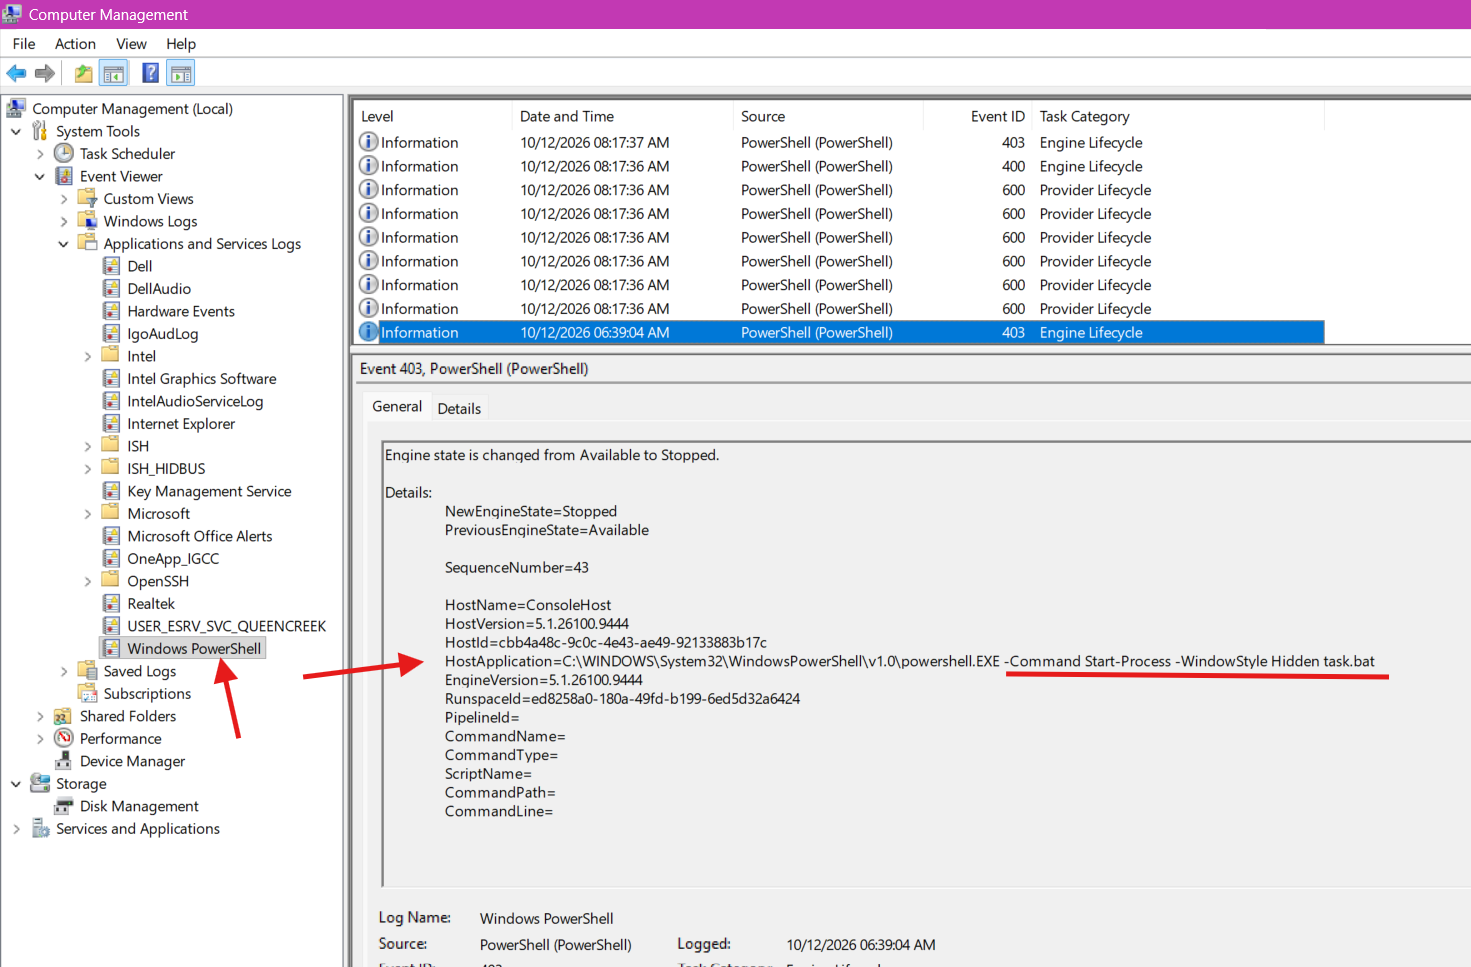Screen dimensions: 1471x967
Task: Select the Internet Explorer log
Action: [x=181, y=423]
